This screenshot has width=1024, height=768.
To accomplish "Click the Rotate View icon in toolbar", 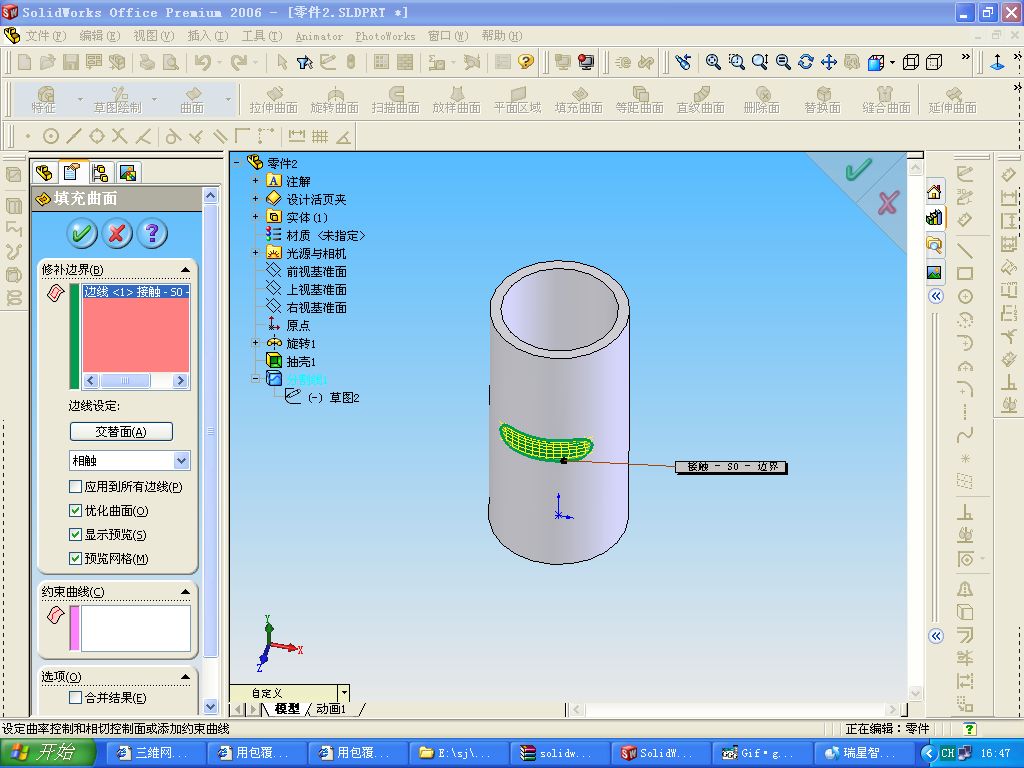I will [806, 62].
